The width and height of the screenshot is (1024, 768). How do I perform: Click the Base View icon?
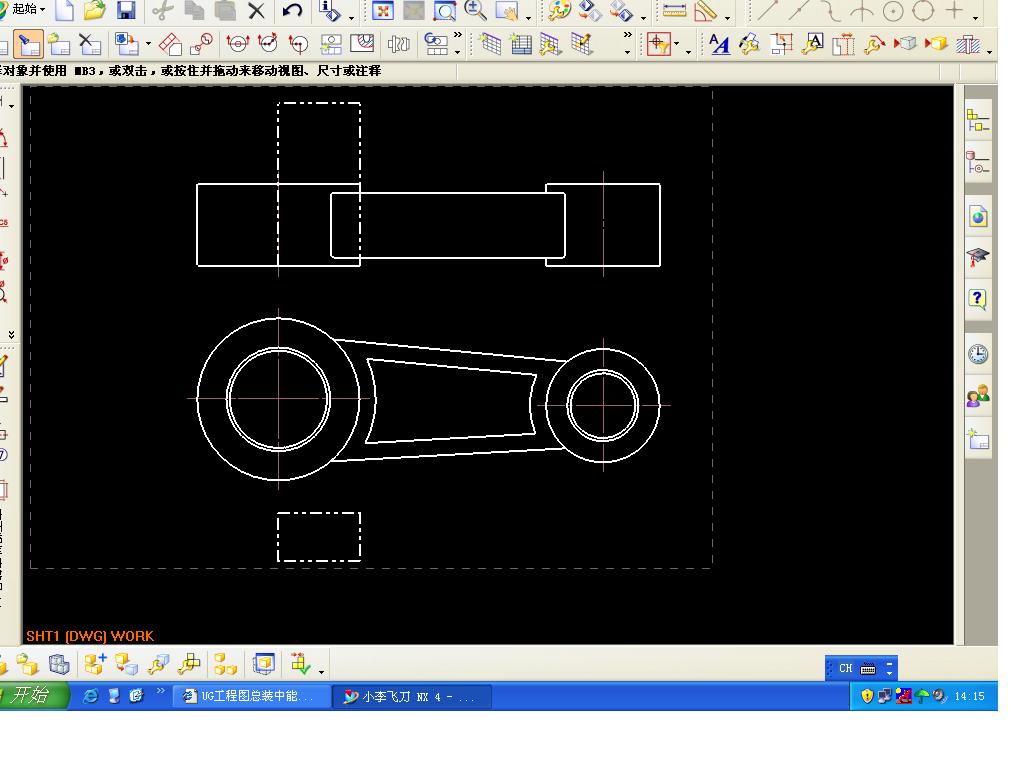126,44
